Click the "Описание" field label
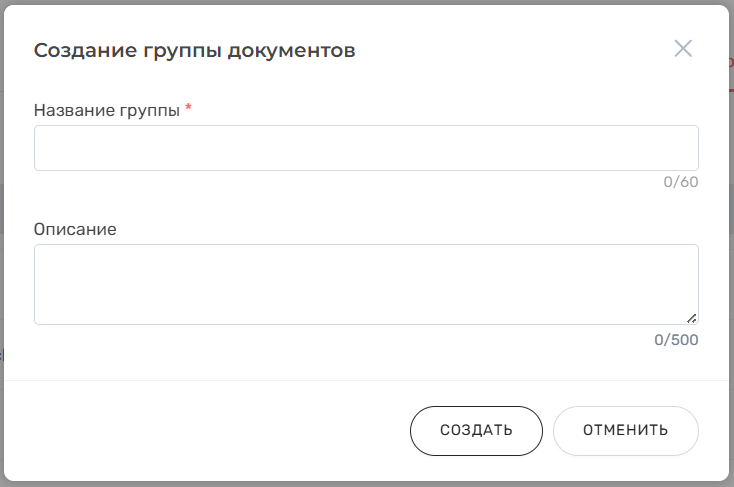This screenshot has width=734, height=487. click(75, 229)
